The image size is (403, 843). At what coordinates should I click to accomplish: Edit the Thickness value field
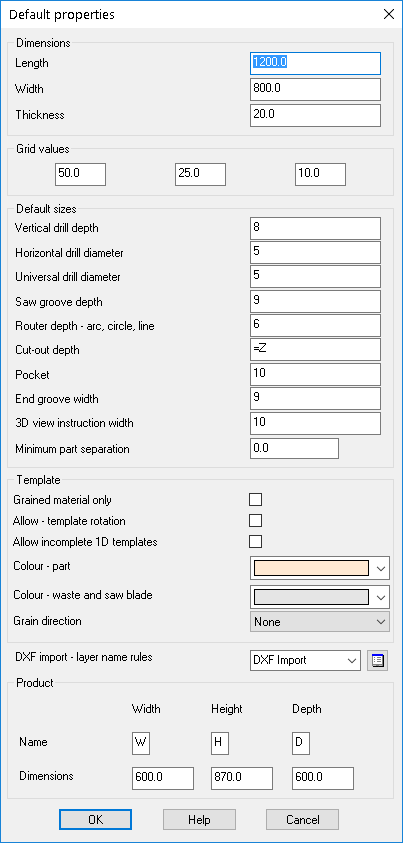pos(315,115)
